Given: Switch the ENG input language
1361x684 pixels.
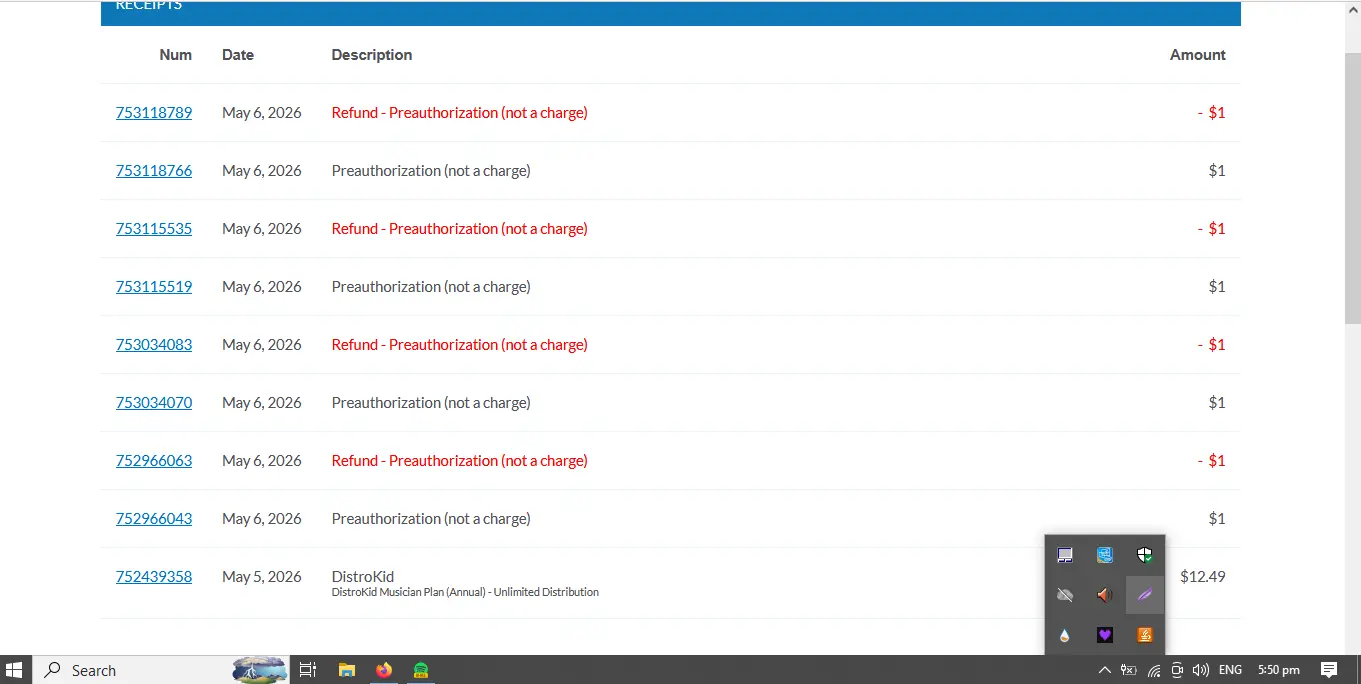Looking at the screenshot, I should 1231,670.
